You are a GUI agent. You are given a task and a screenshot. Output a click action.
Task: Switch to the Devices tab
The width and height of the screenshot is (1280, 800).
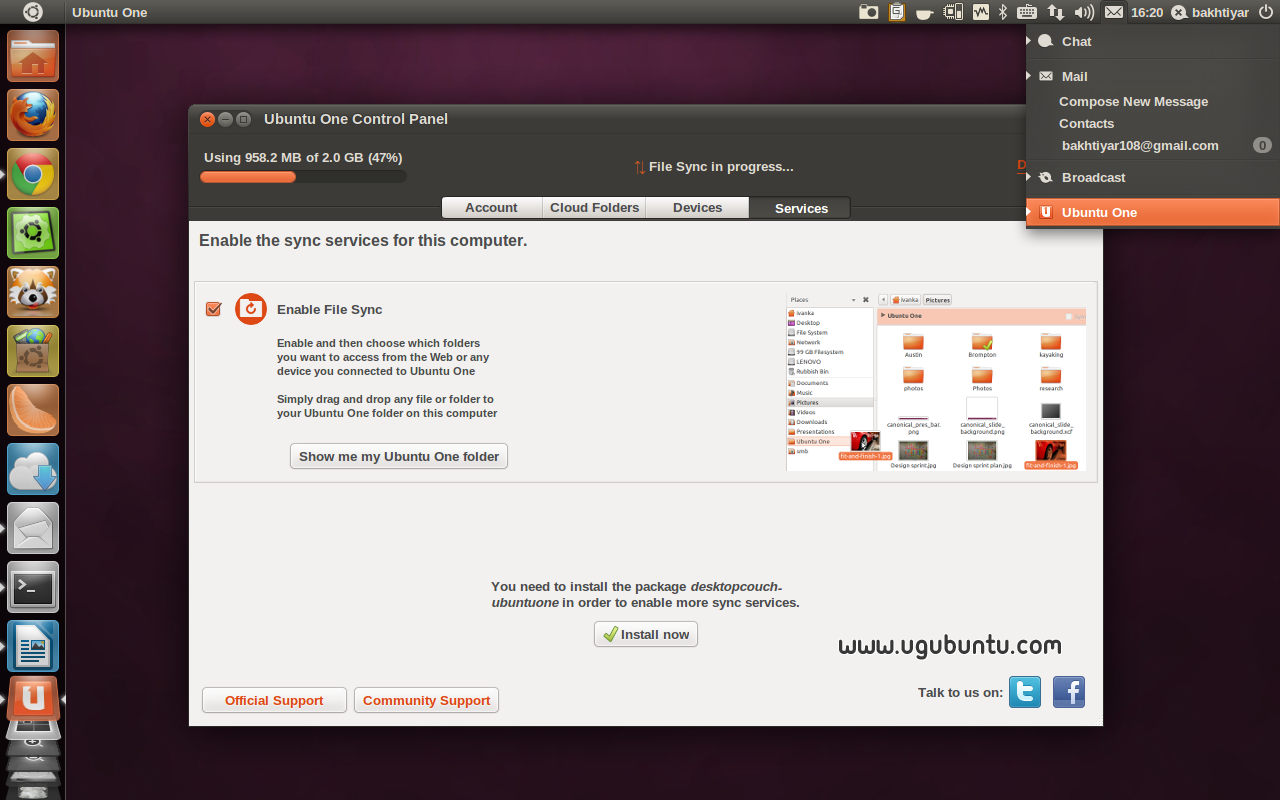point(697,207)
